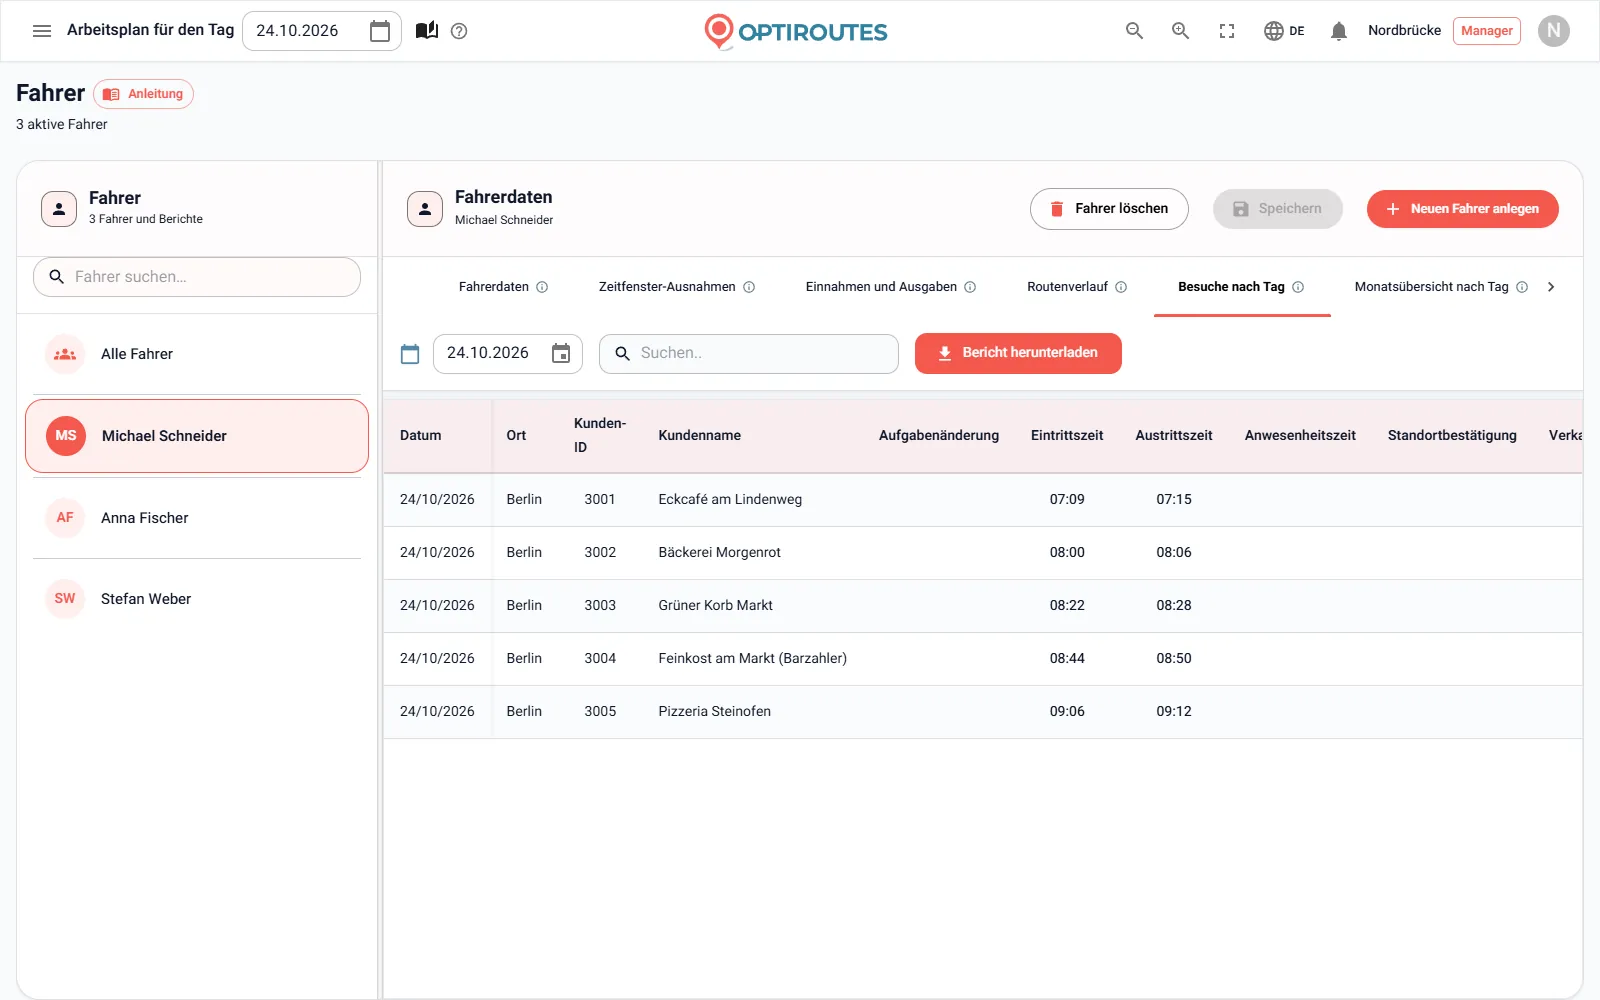Viewport: 1600px width, 1000px height.
Task: Click info icon next to Besuche nach Tag
Action: coord(1298,287)
